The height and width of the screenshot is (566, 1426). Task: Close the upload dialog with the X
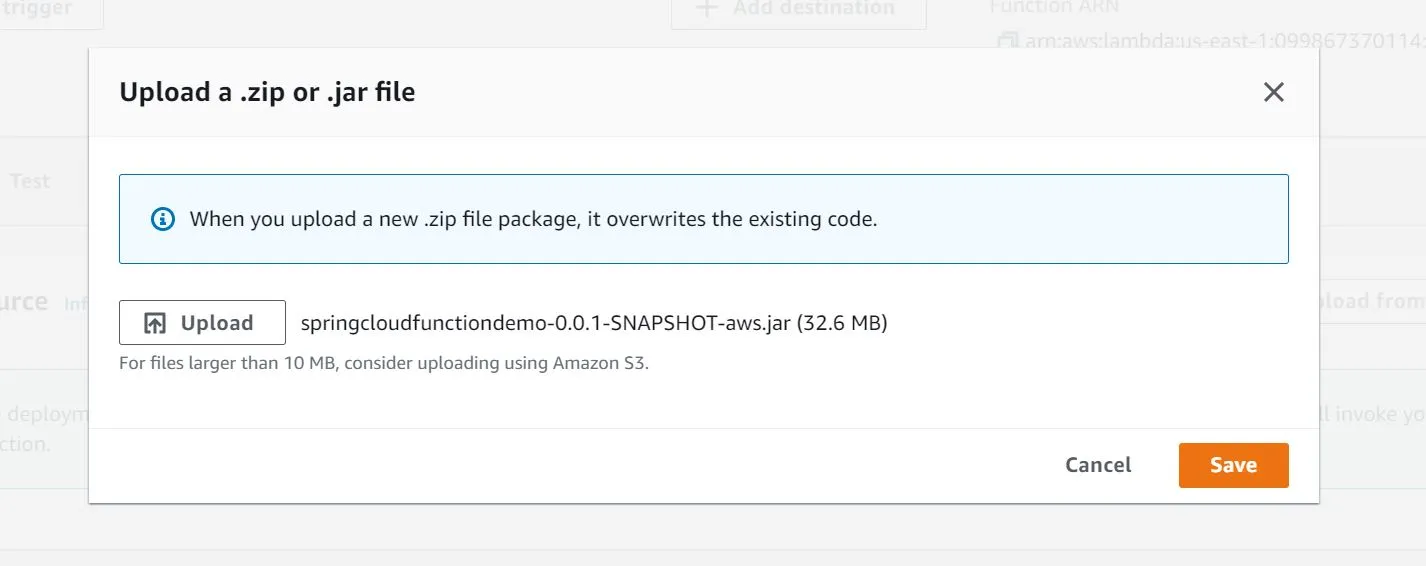click(1273, 92)
